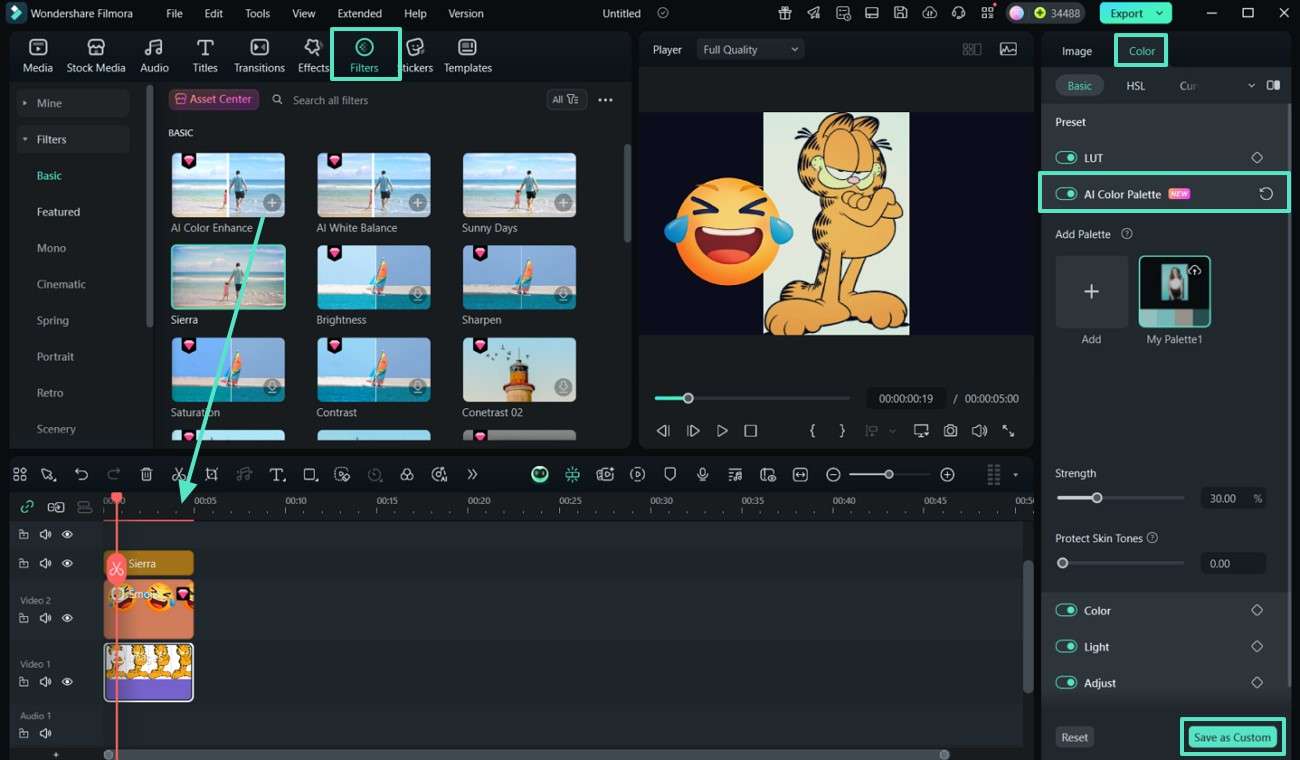
Task: Click the voiceover microphone icon
Action: click(703, 474)
